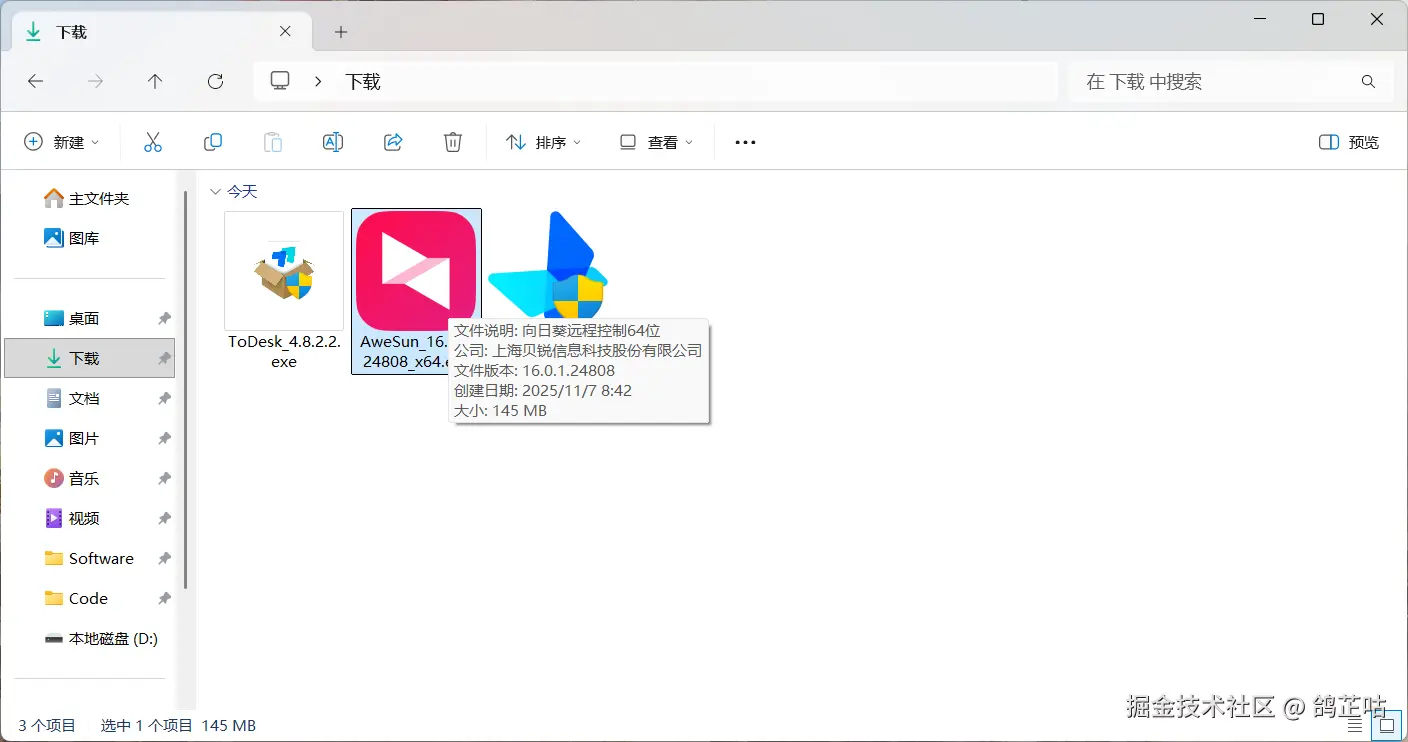Click the sidebar vertical scrollbar
This screenshot has height=742, width=1408.
186,390
